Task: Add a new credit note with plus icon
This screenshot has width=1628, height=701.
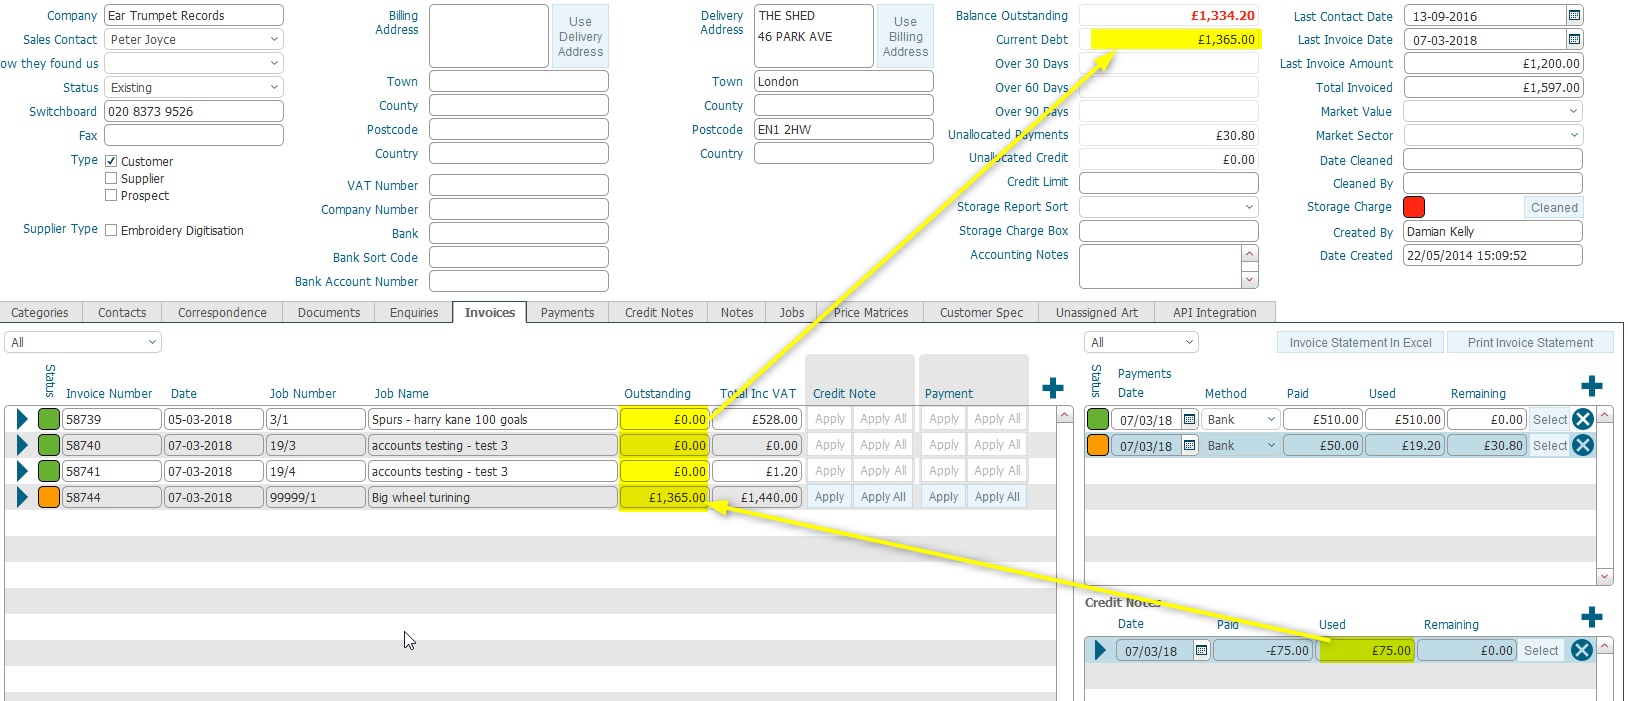Action: (x=1591, y=617)
